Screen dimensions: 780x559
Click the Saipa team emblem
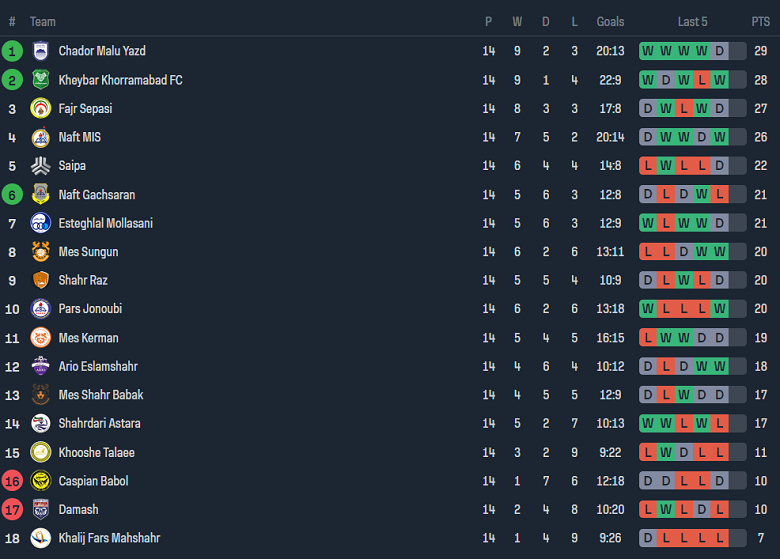point(40,166)
